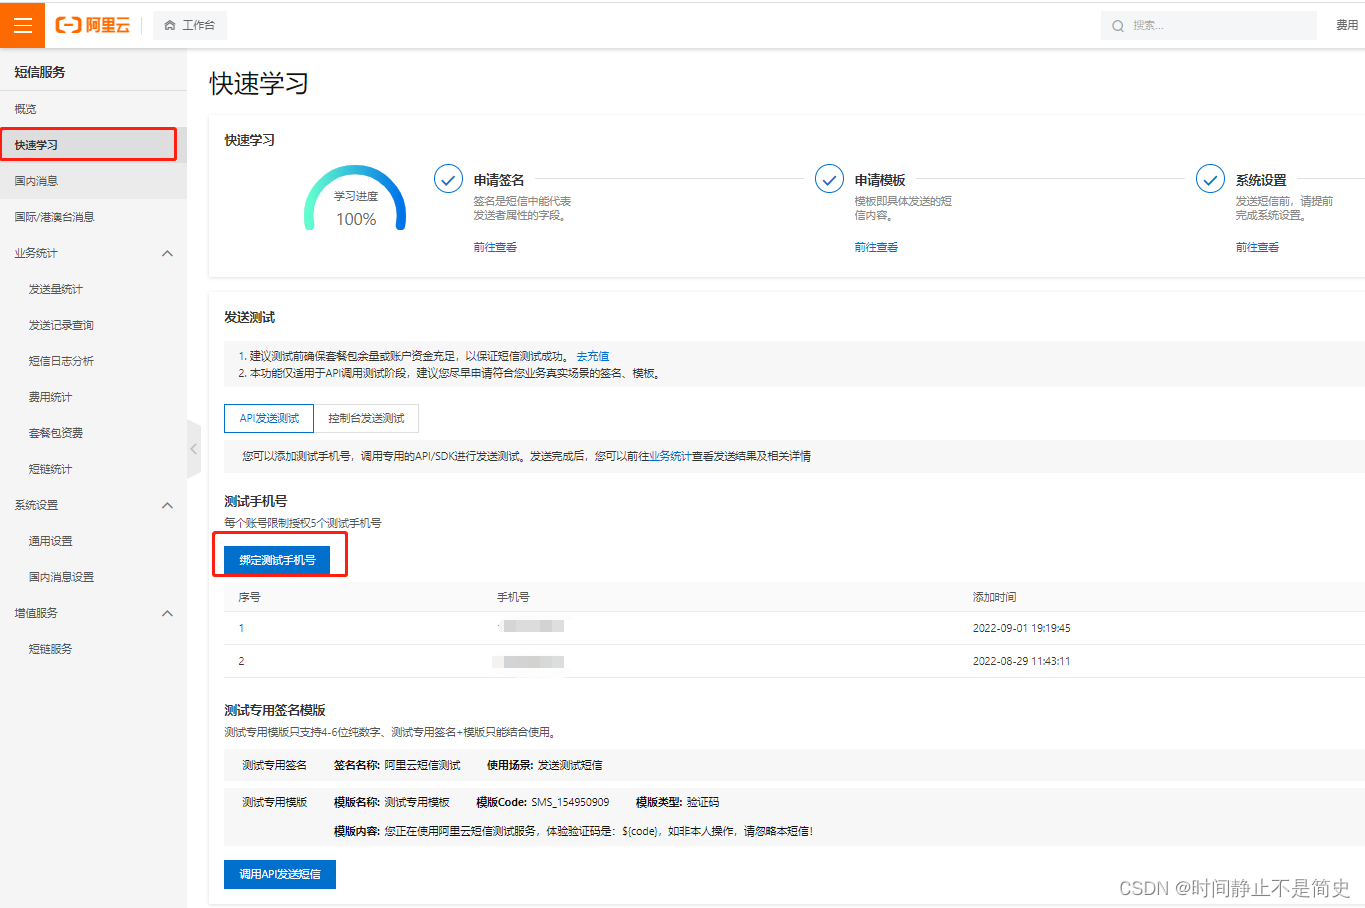
Task: Switch to the 控制台发送测试 tab
Action: click(x=366, y=418)
